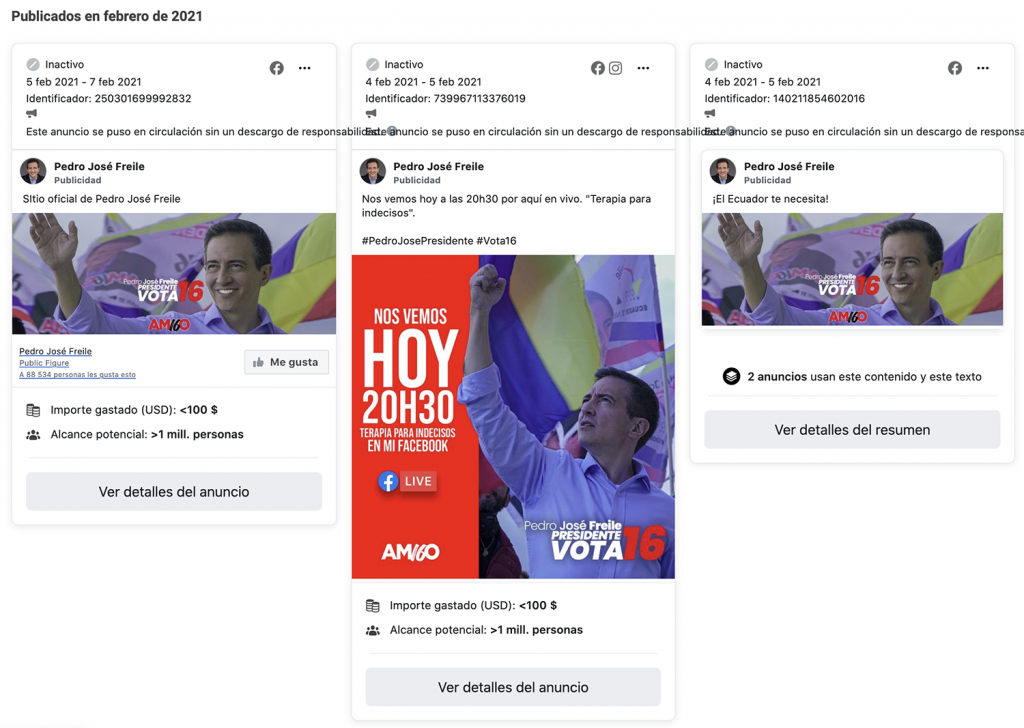The image size is (1024, 728).
Task: Click the red HOY 20H30 live ad image
Action: [x=513, y=417]
